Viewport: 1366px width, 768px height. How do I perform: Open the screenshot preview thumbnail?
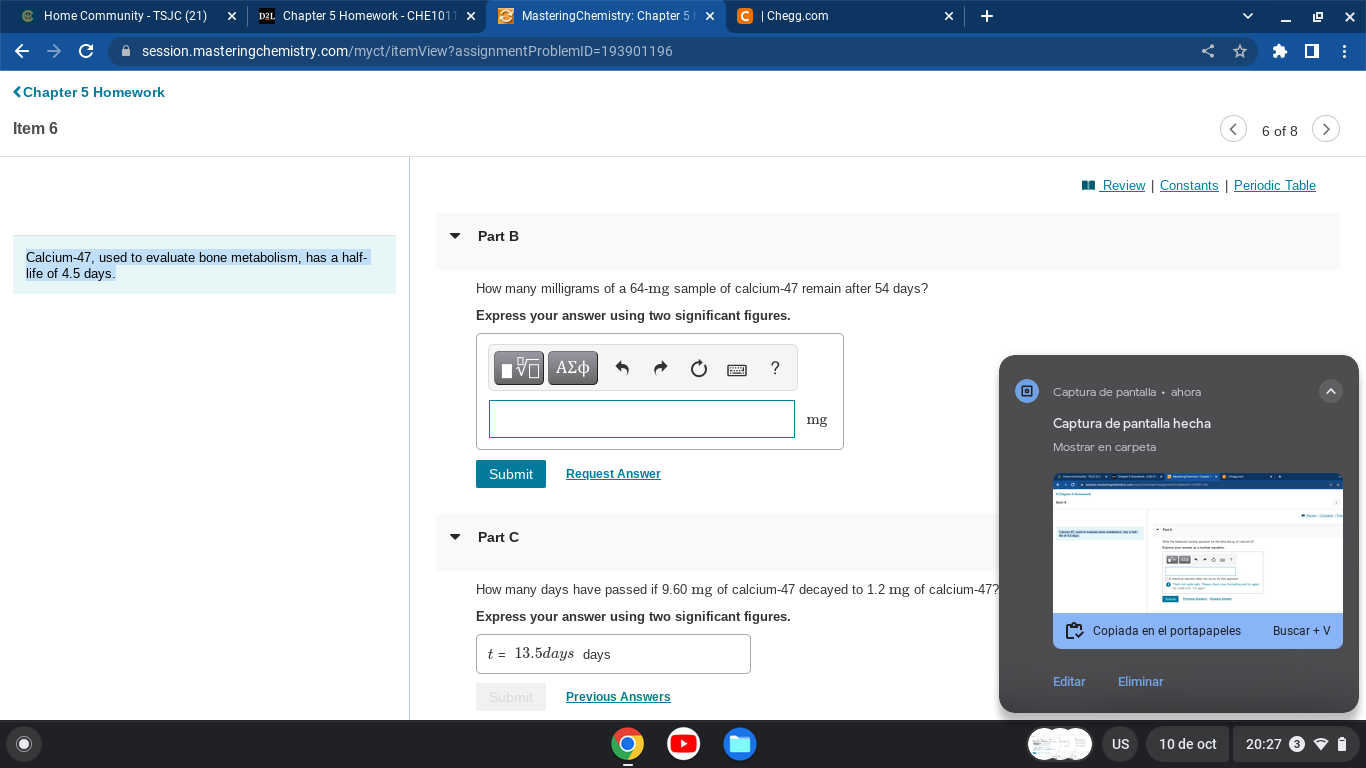tap(1198, 543)
